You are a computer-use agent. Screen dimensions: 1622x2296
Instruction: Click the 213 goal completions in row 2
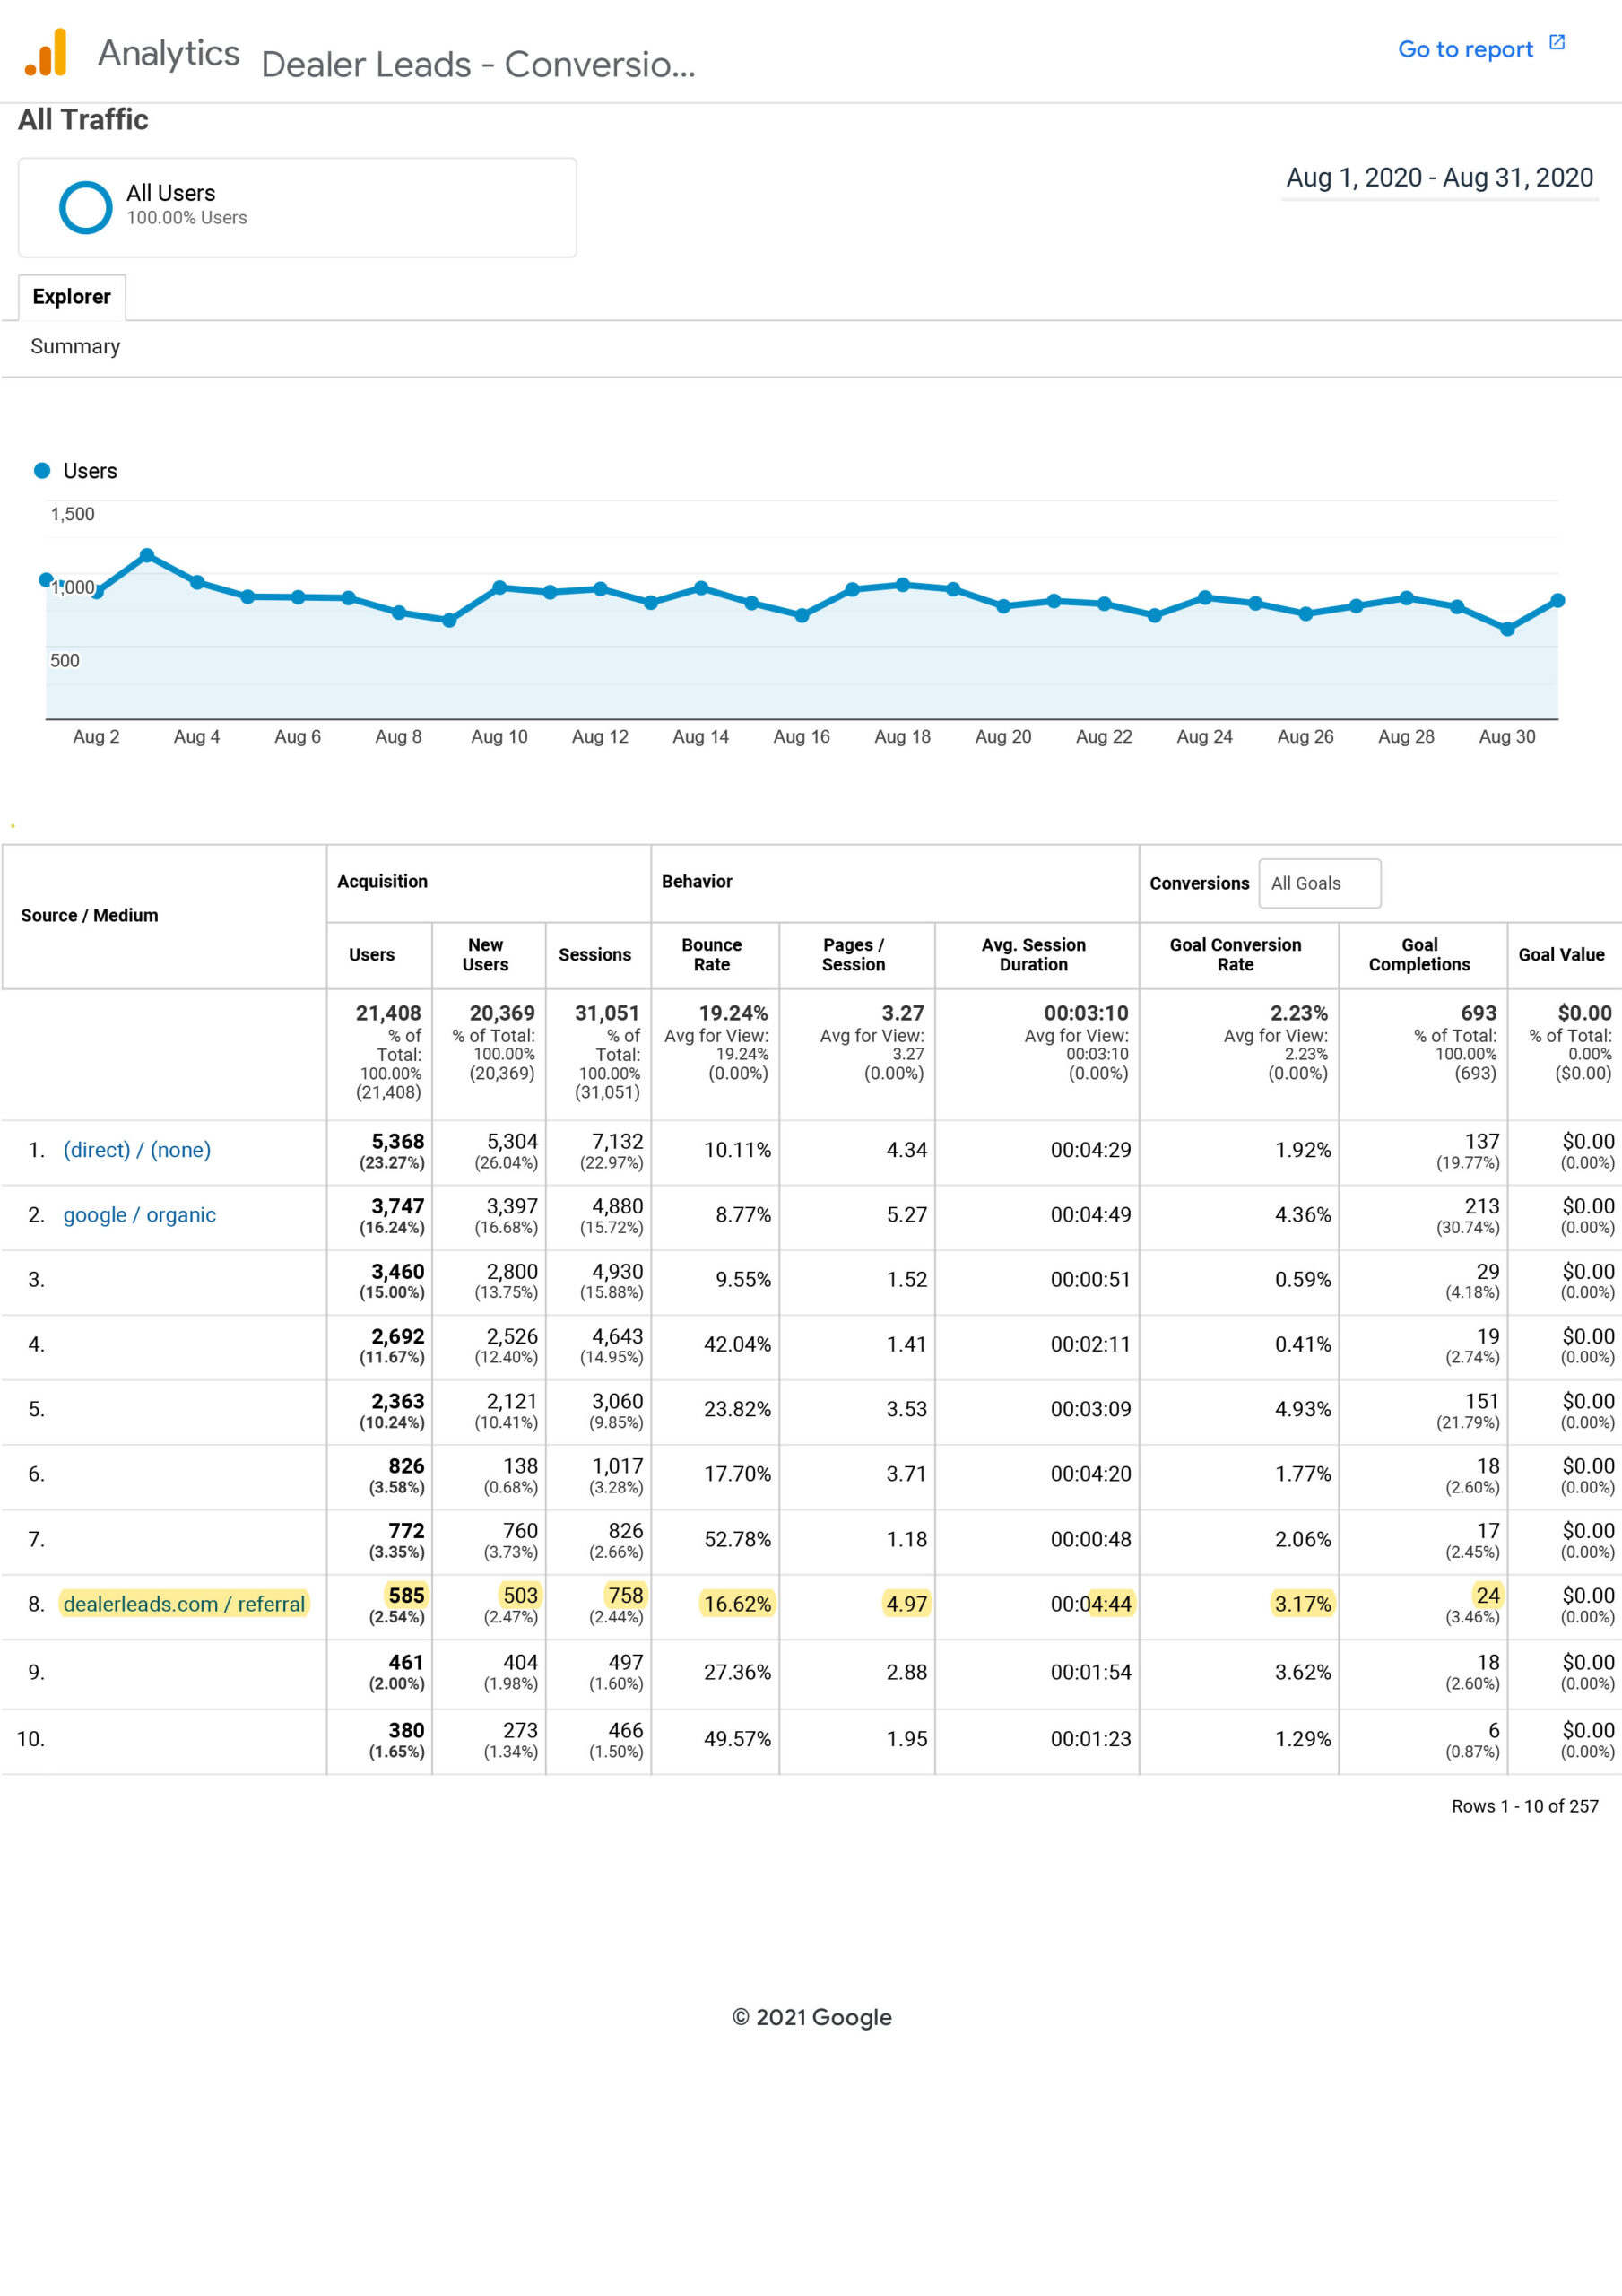1482,1206
